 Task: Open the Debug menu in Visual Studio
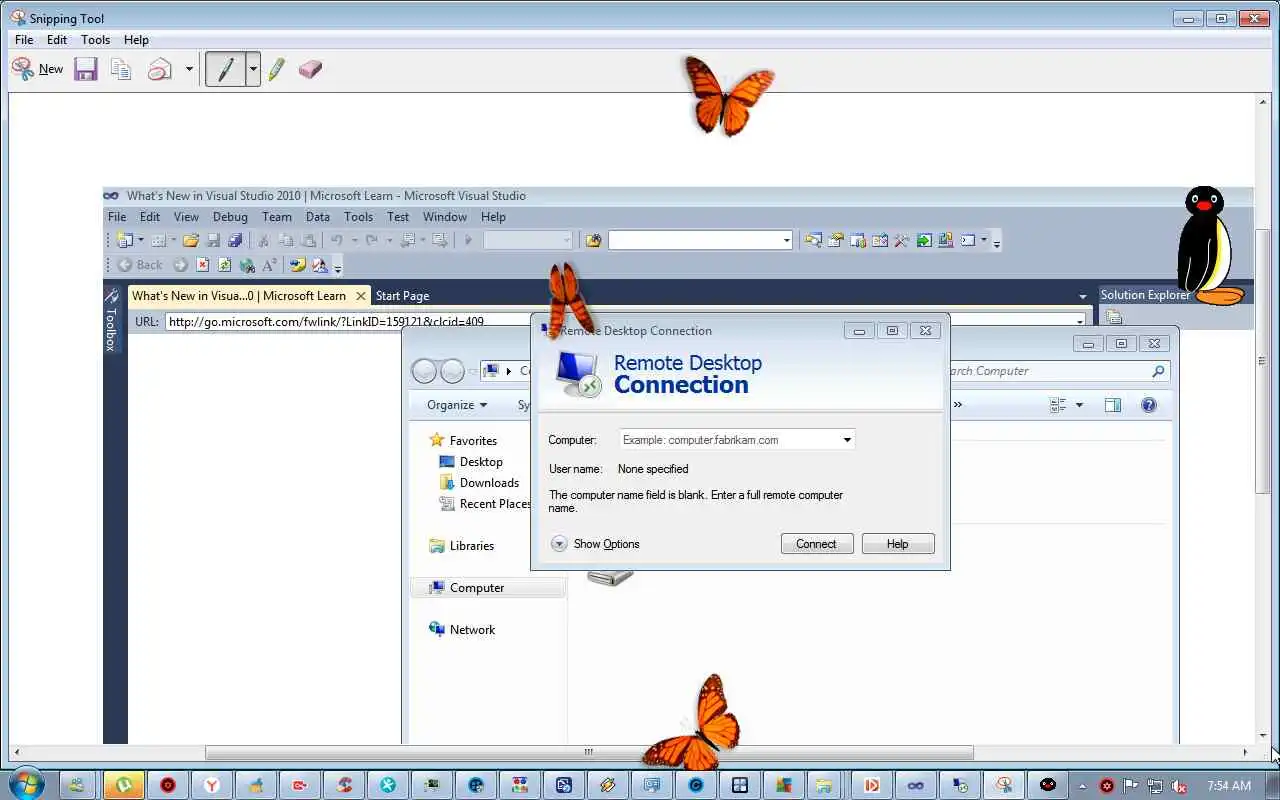[230, 216]
